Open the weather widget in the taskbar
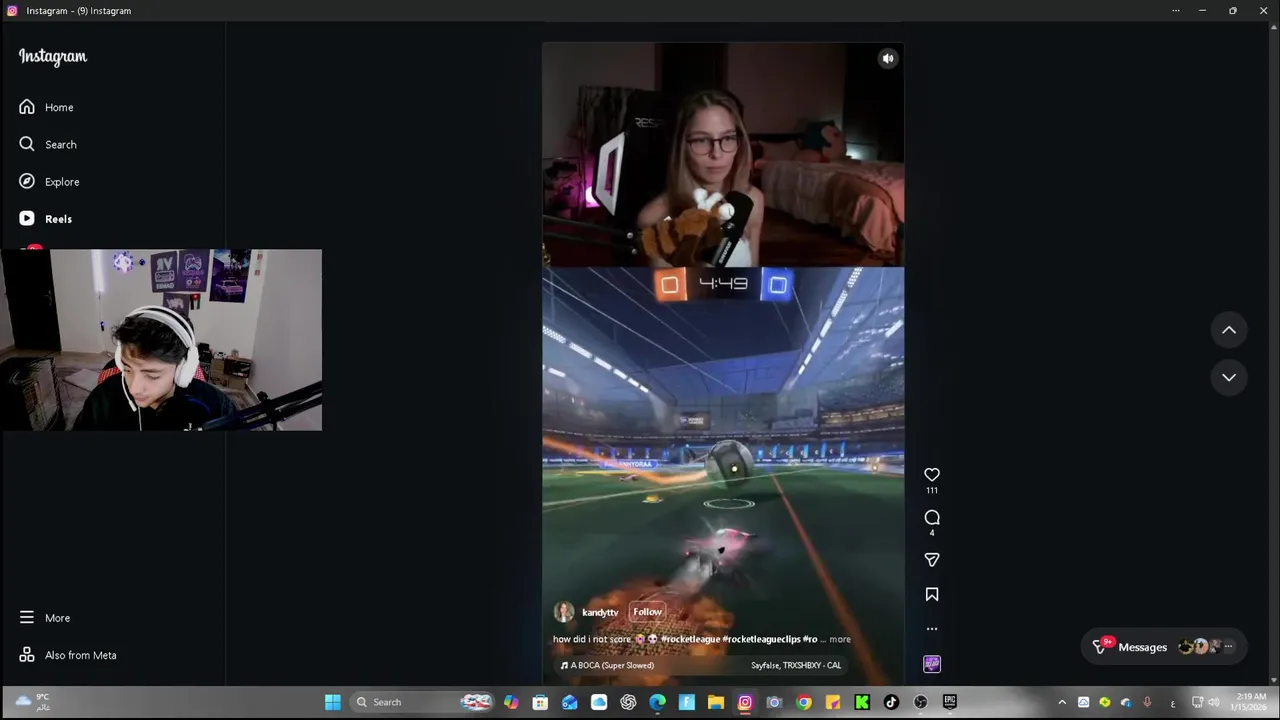 pos(33,702)
